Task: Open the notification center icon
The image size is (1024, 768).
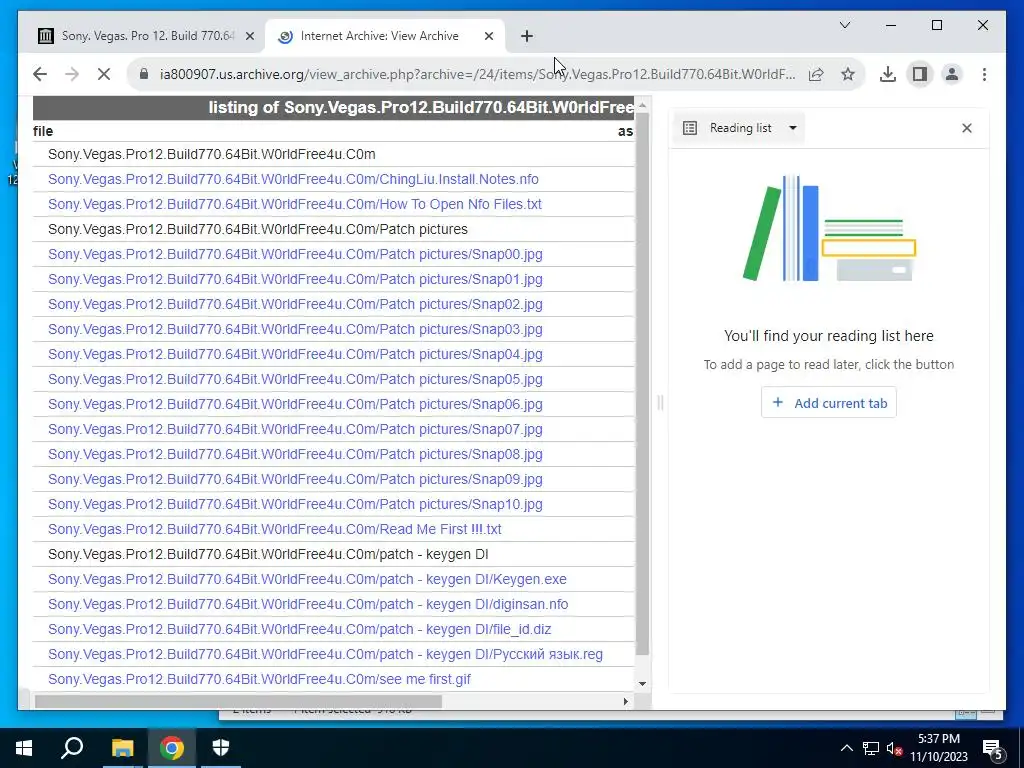Action: 993,748
